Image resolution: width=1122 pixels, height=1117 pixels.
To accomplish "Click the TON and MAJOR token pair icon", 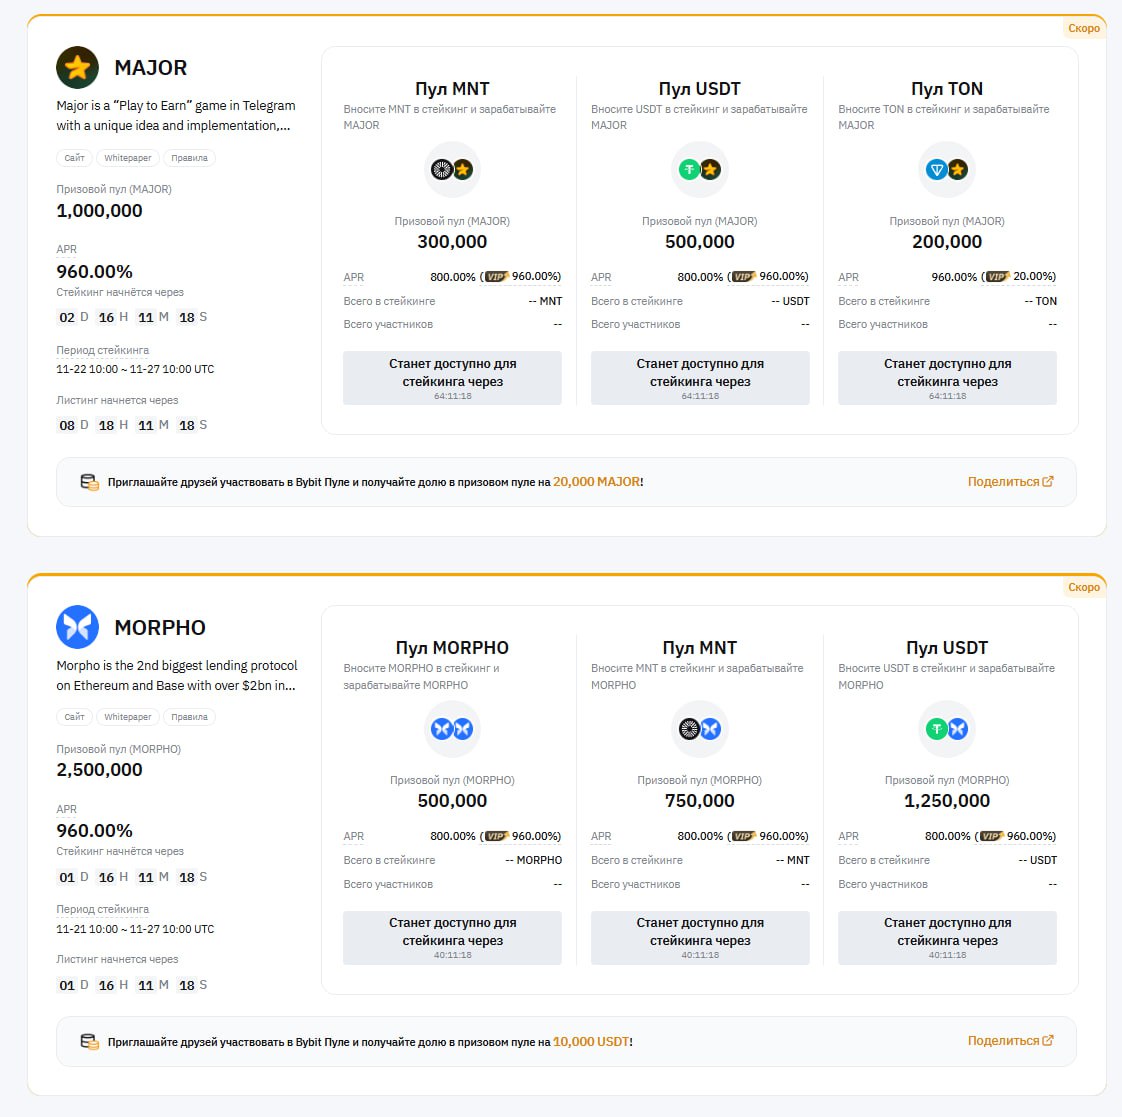I will (947, 170).
